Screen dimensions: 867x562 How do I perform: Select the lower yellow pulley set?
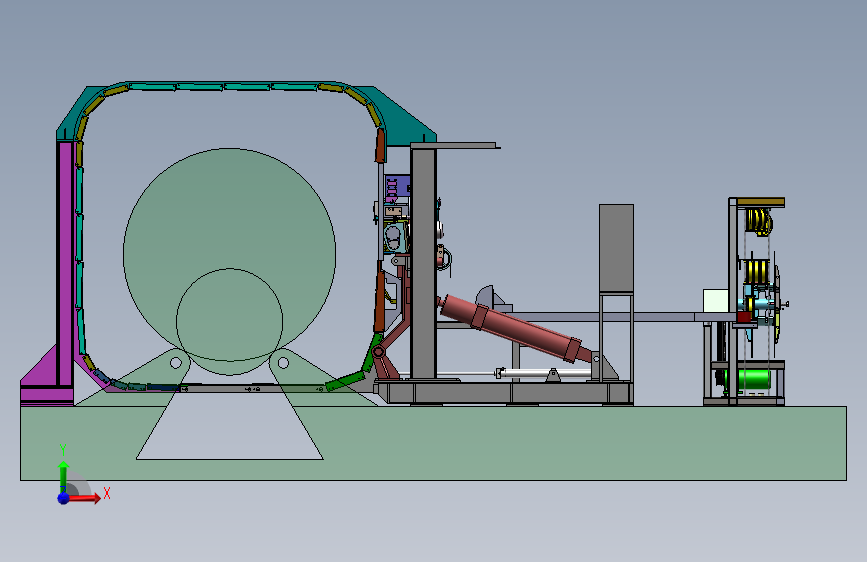758,272
